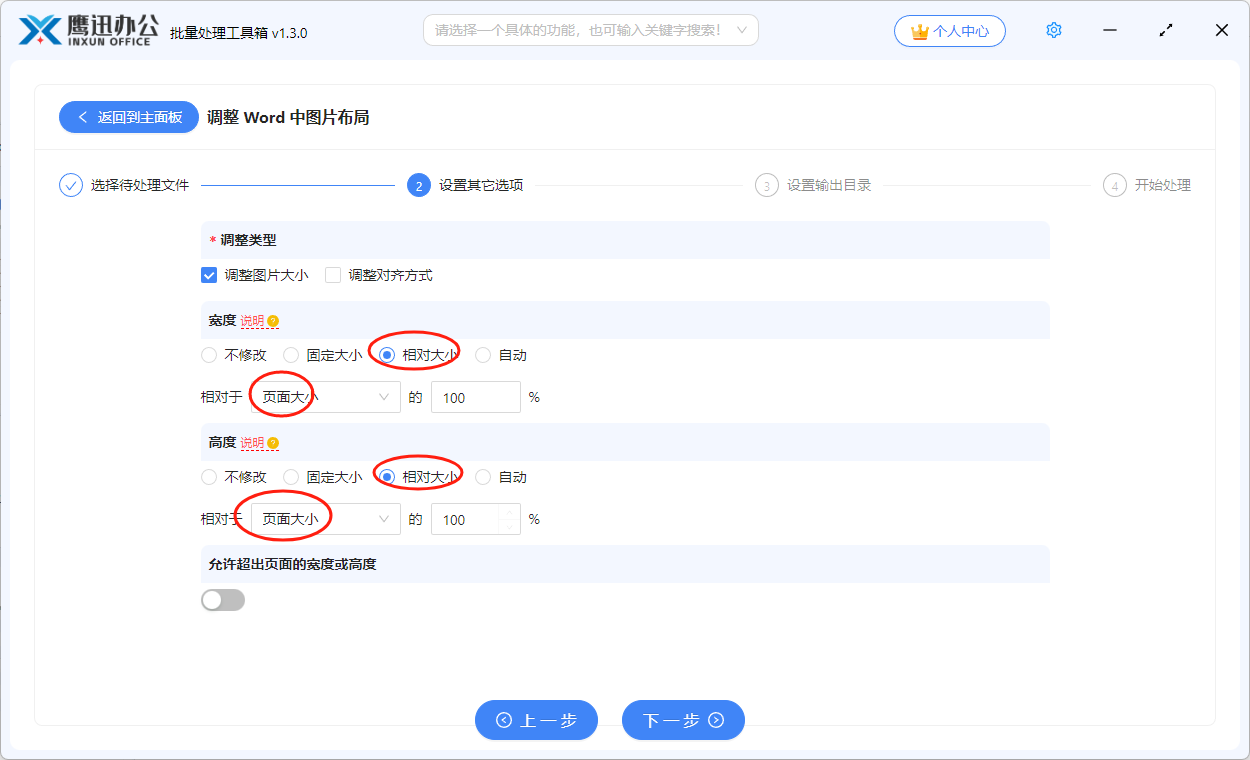
Task: Click 批量处理工具箱 v1.3.0 title text
Action: [239, 33]
